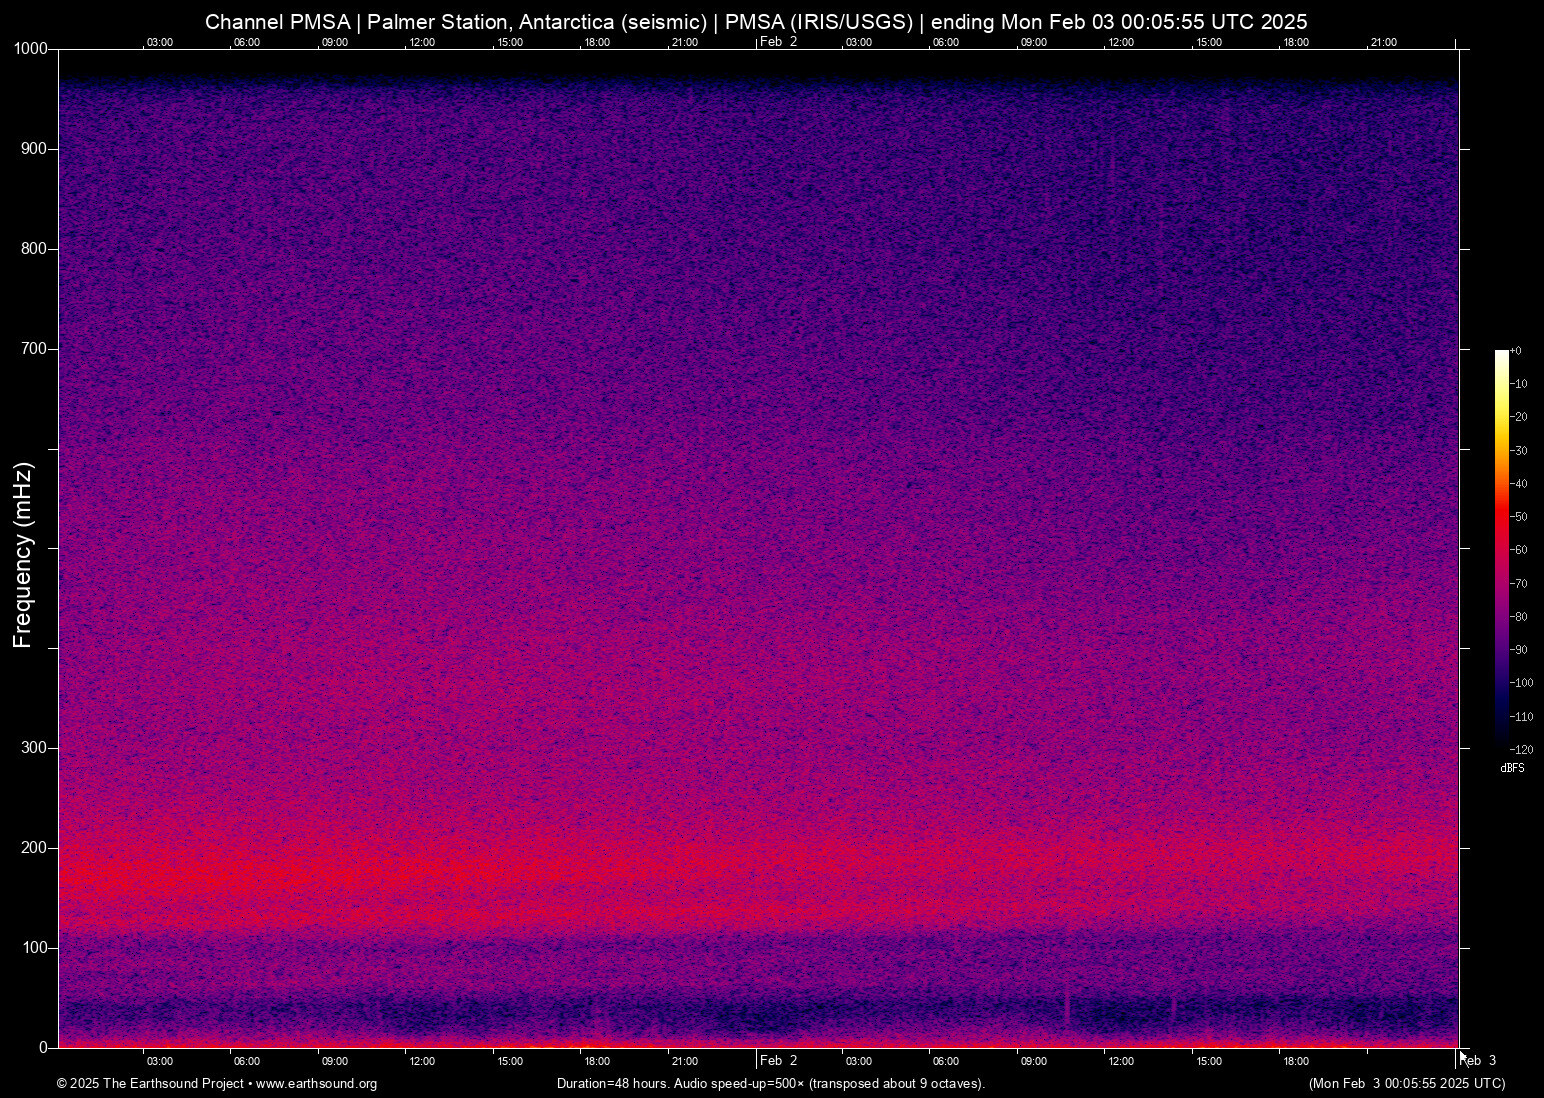
Task: Select the 700 tick label on frequency axis
Action: 35,349
